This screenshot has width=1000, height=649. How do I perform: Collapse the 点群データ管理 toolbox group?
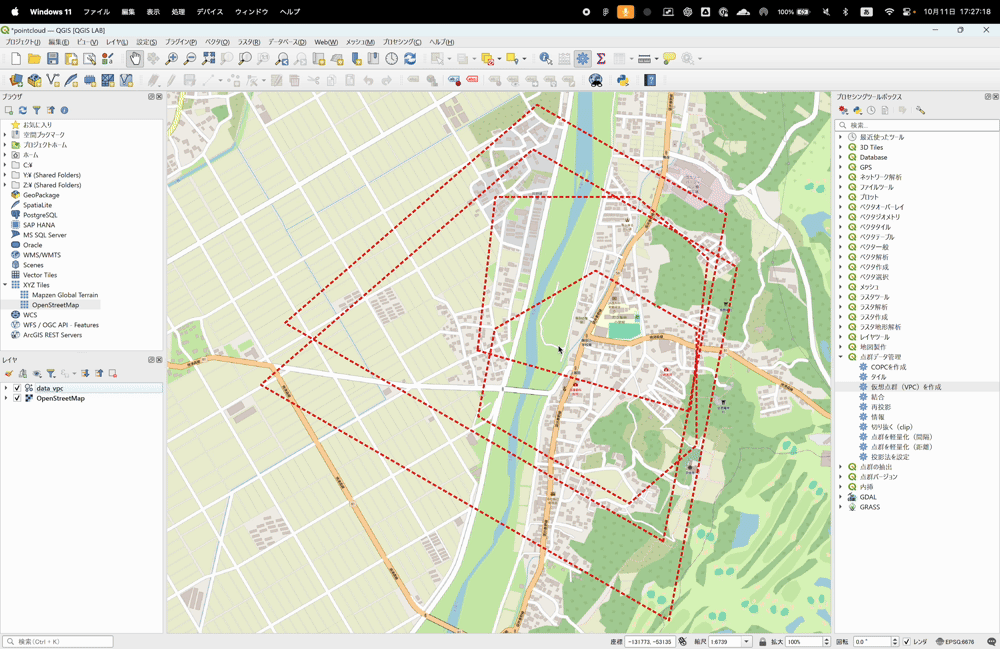[x=841, y=357]
